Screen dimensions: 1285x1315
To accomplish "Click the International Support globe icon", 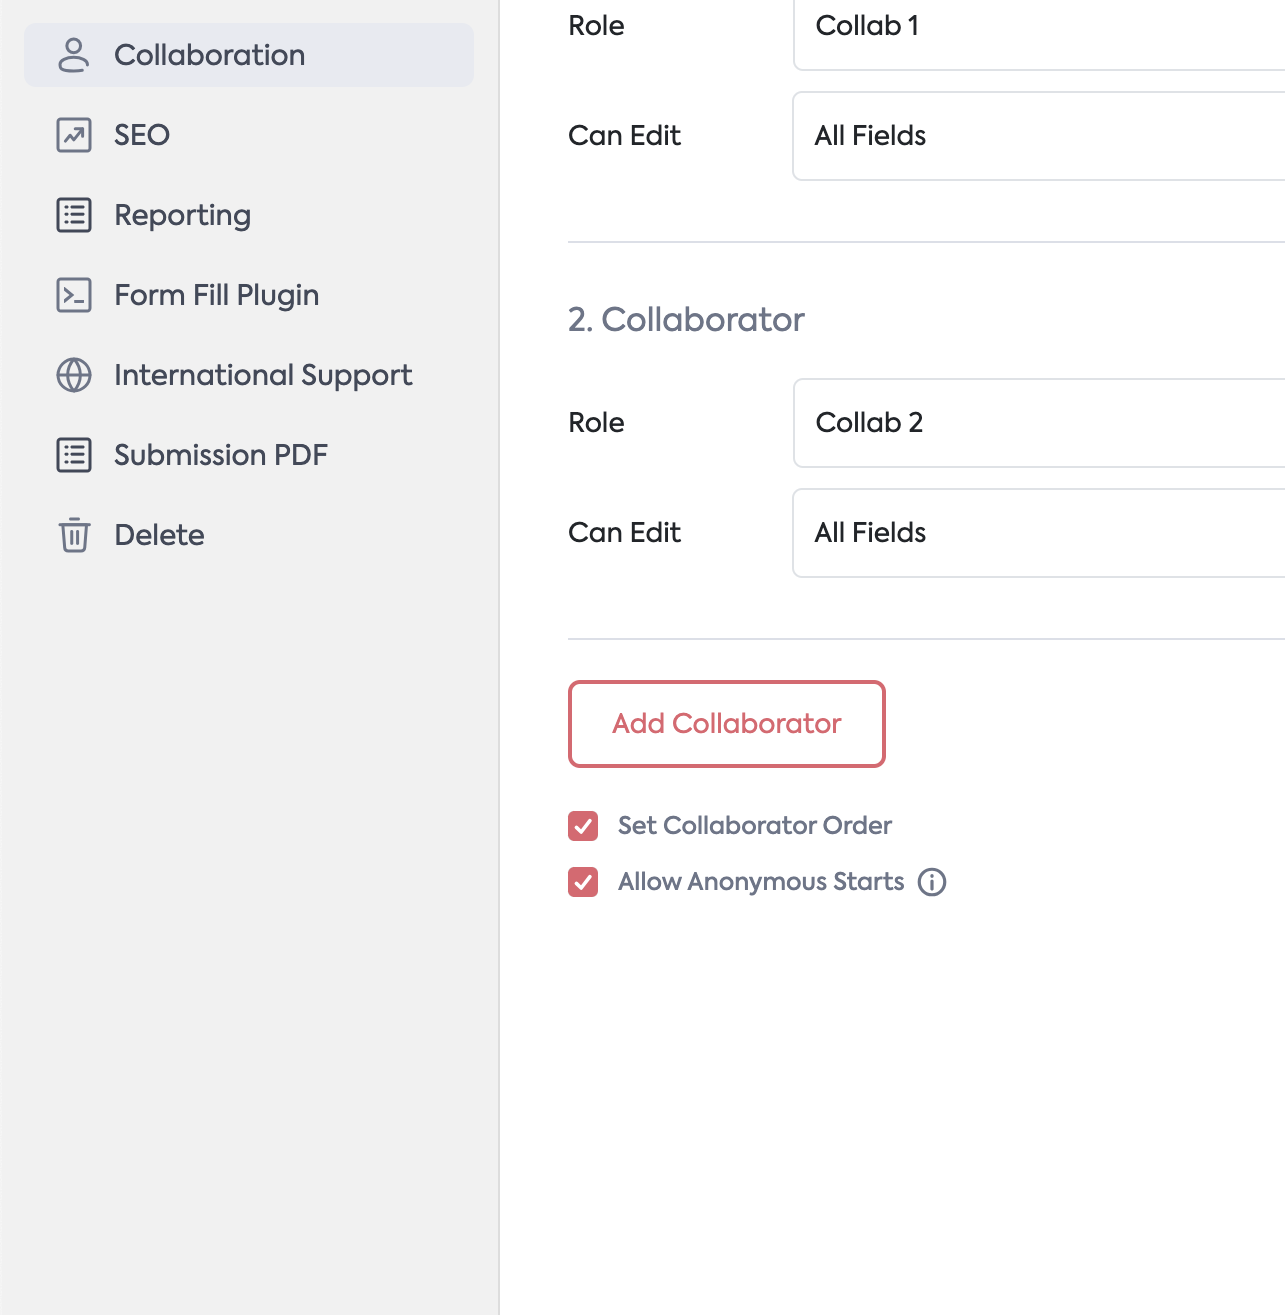I will [74, 375].
